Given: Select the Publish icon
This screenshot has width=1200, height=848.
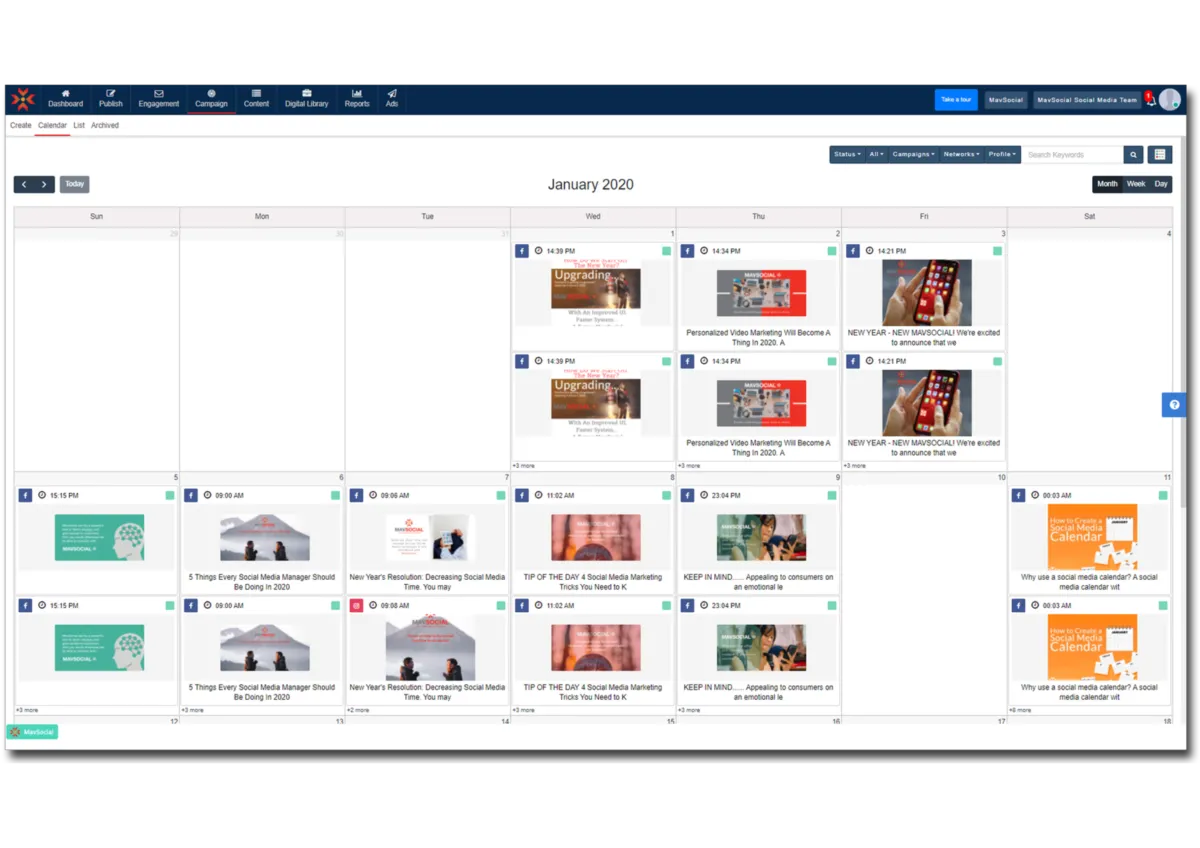Looking at the screenshot, I should point(111,98).
